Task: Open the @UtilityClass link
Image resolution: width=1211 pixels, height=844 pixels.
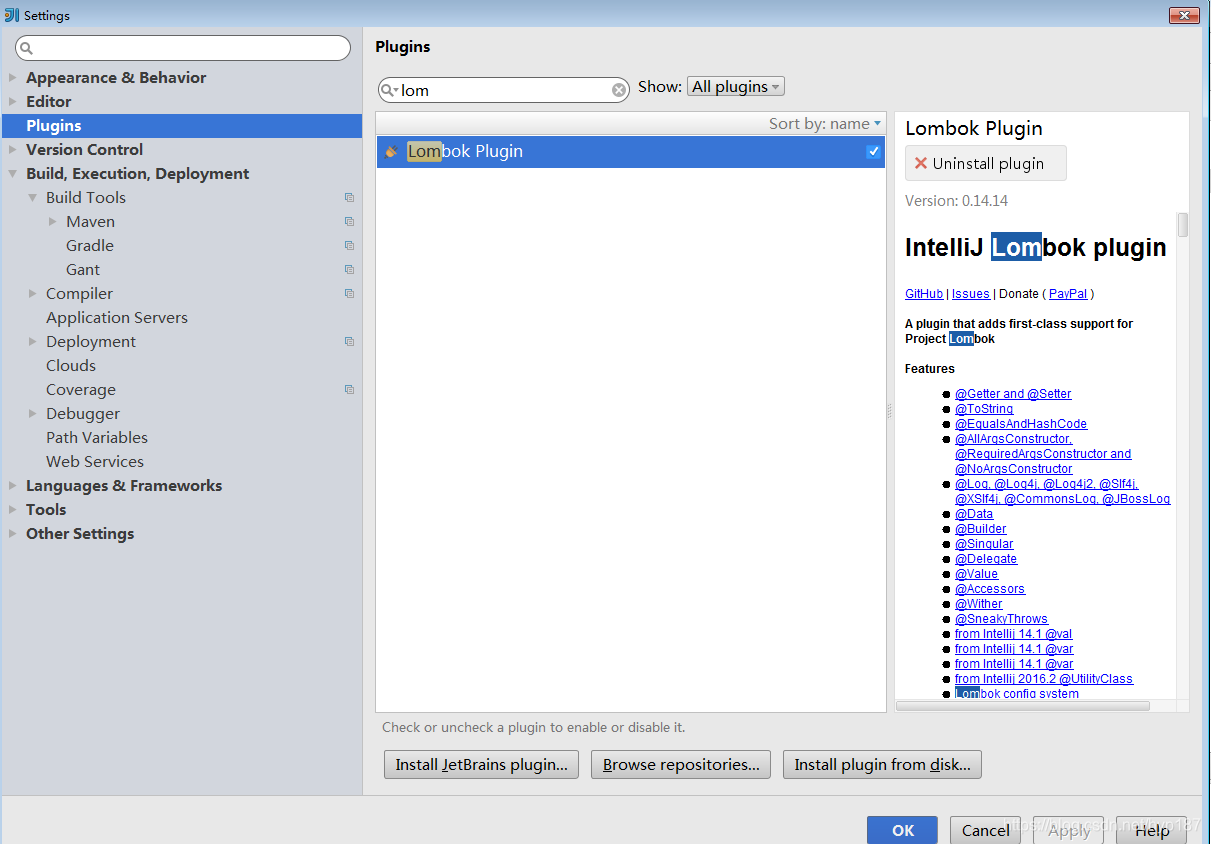Action: coord(1044,679)
